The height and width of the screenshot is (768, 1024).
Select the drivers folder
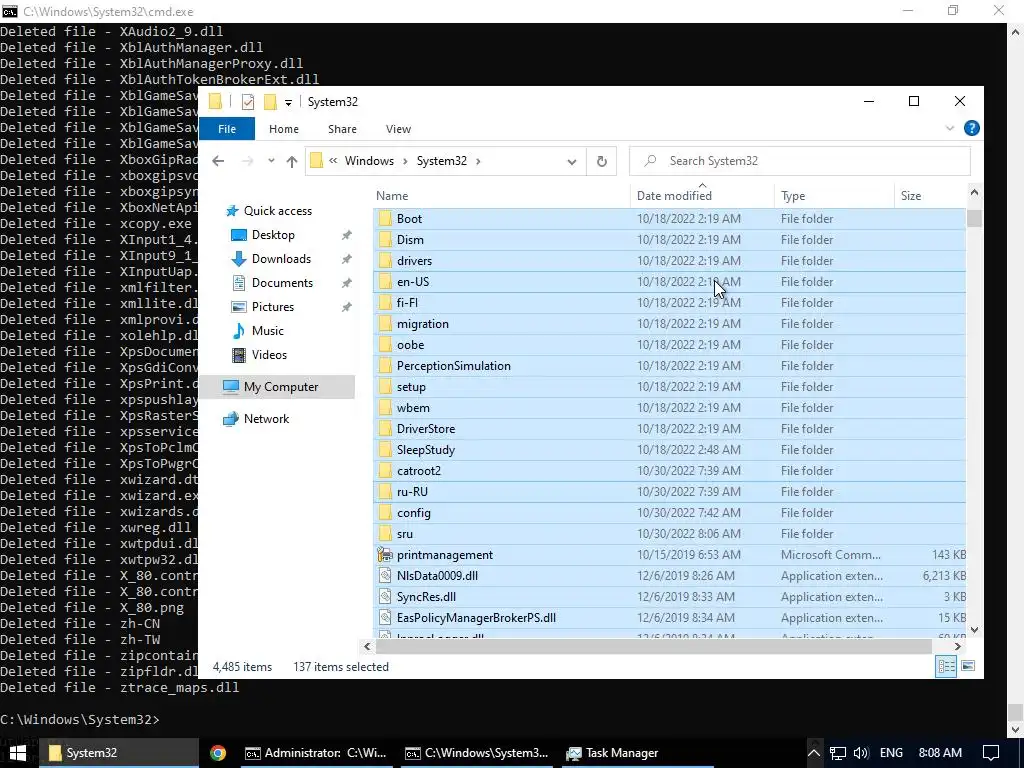[669, 261]
